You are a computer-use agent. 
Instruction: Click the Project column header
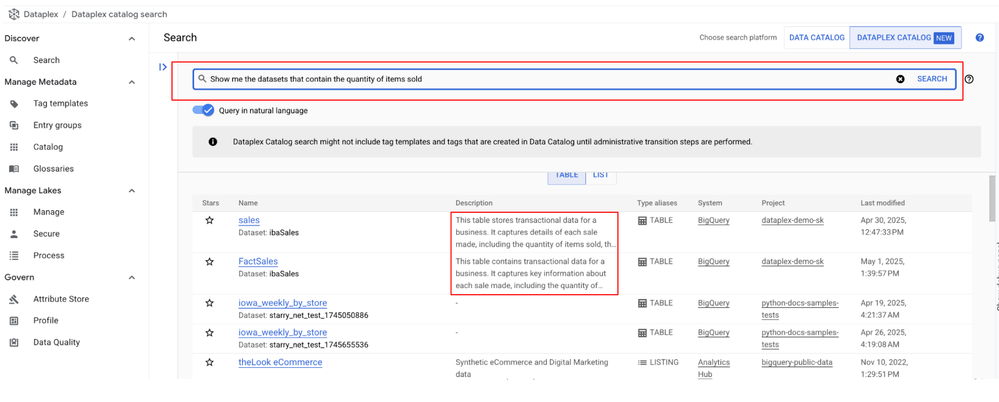(x=773, y=203)
